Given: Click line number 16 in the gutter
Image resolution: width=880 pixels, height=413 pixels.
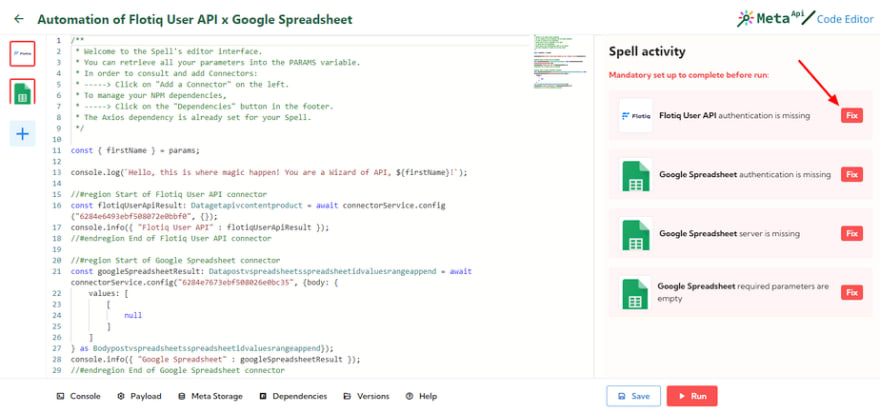Looking at the screenshot, I should point(57,206).
